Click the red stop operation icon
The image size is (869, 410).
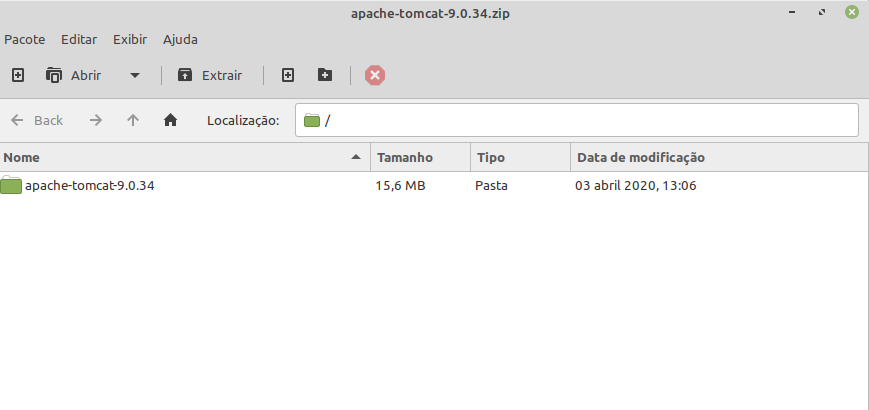[375, 75]
